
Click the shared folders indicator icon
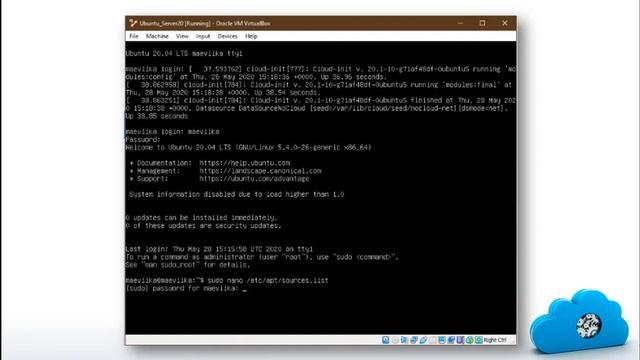pyautogui.click(x=433, y=340)
